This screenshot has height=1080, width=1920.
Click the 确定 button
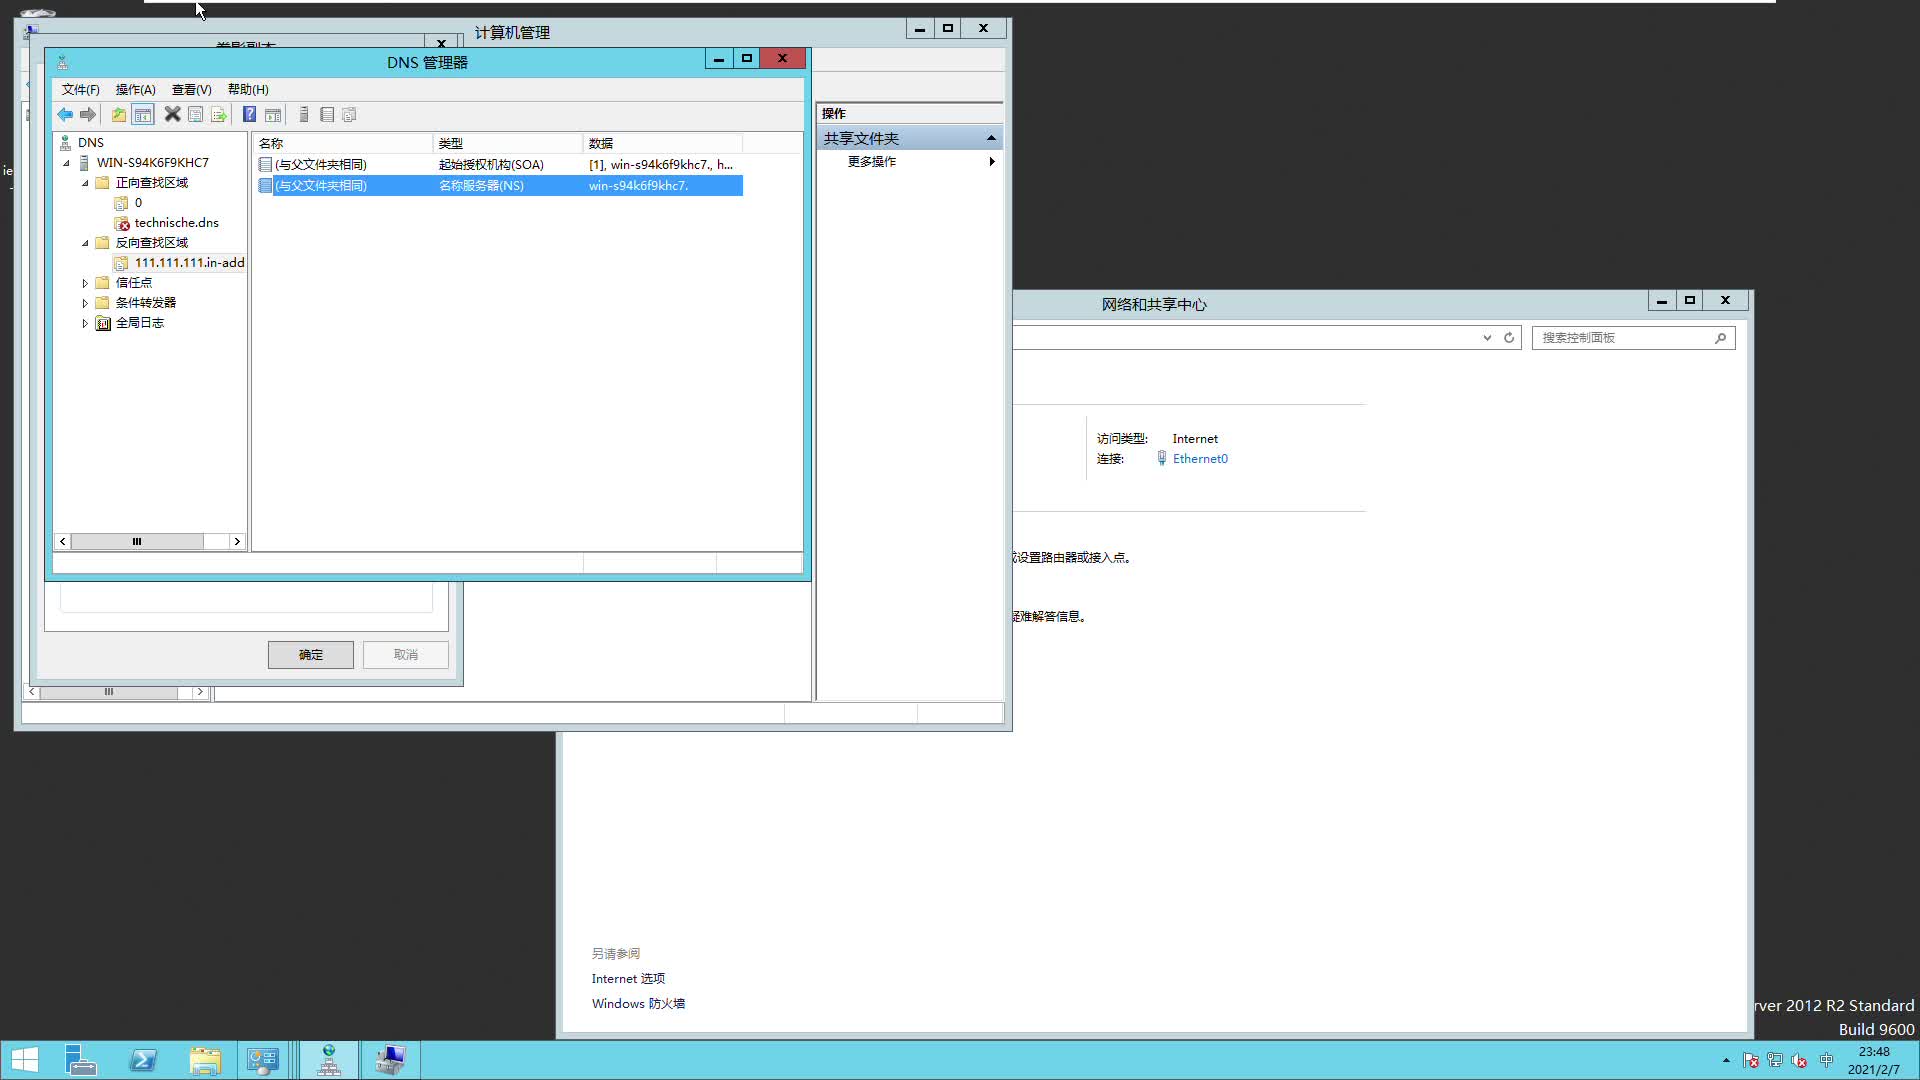pos(310,654)
